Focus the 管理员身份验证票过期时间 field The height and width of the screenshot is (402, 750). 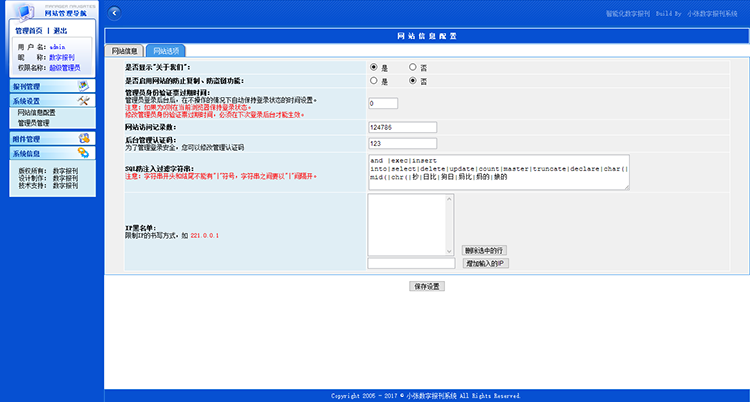click(383, 103)
